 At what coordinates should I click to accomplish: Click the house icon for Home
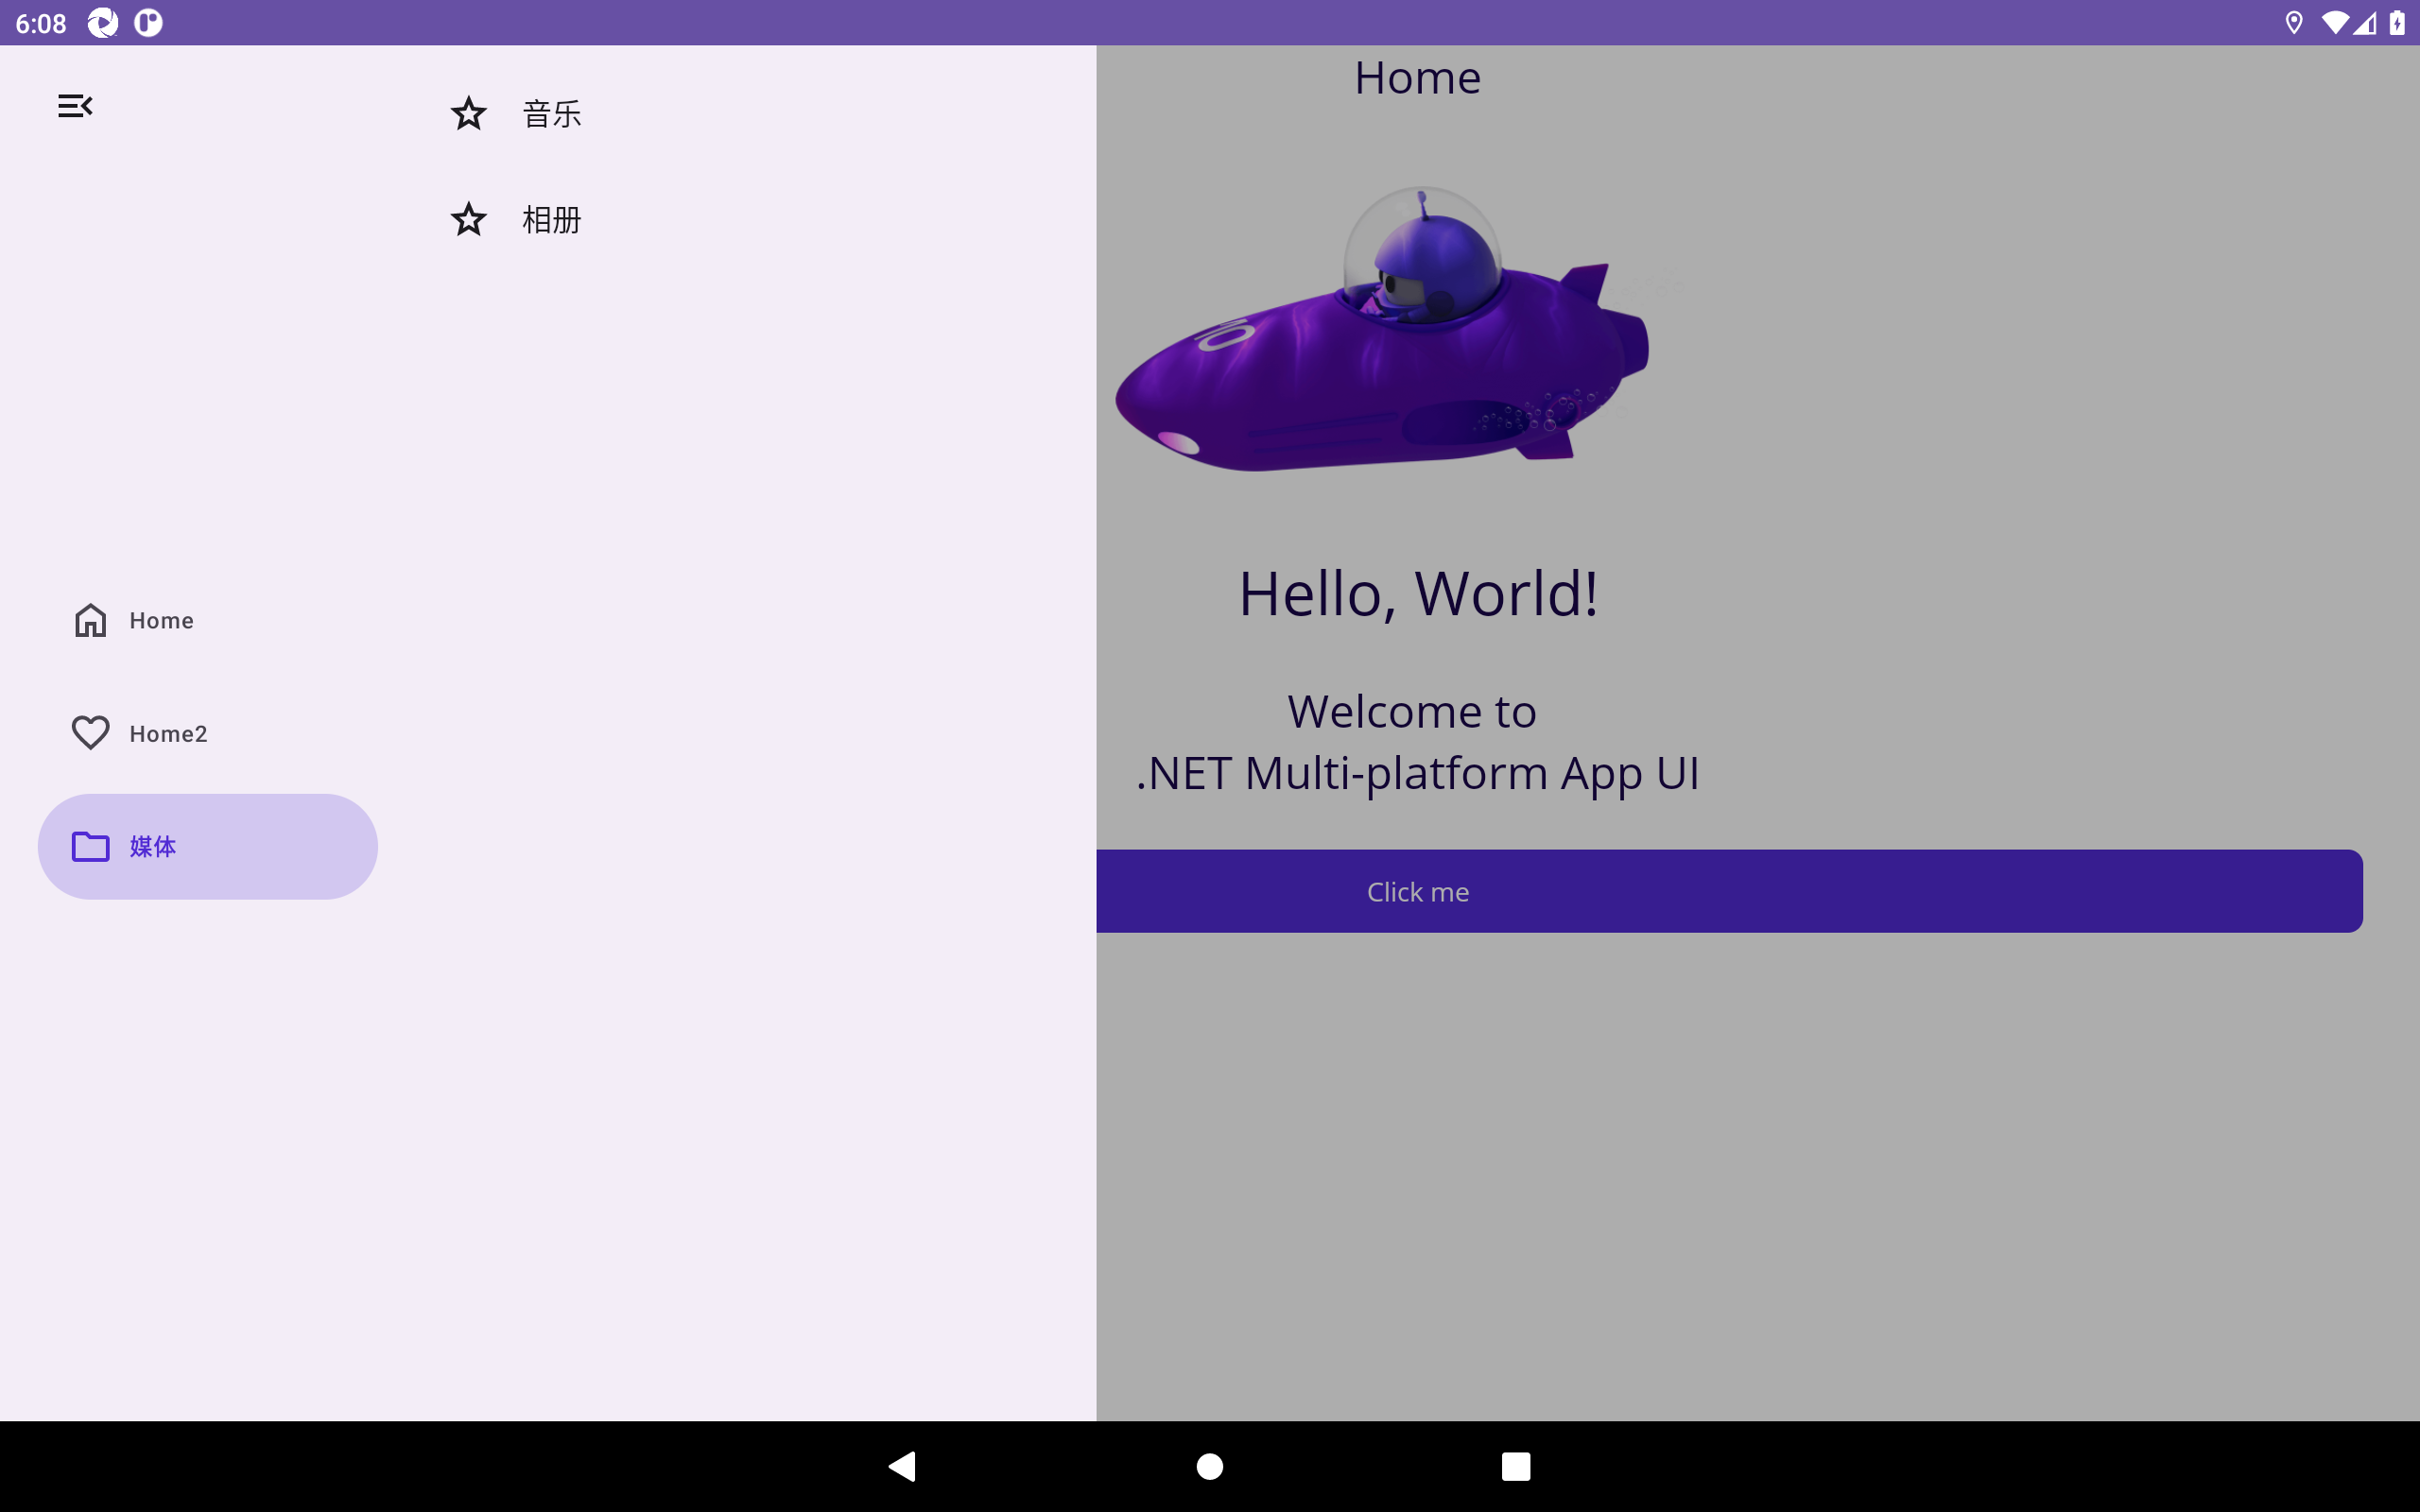click(x=90, y=620)
